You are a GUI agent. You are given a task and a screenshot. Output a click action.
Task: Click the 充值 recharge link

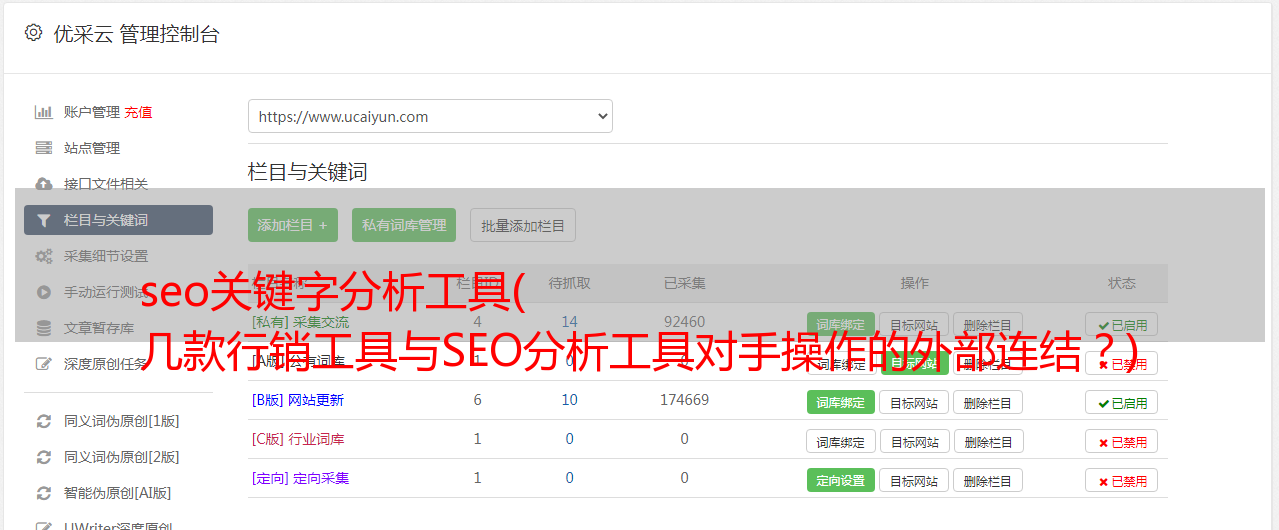click(138, 112)
